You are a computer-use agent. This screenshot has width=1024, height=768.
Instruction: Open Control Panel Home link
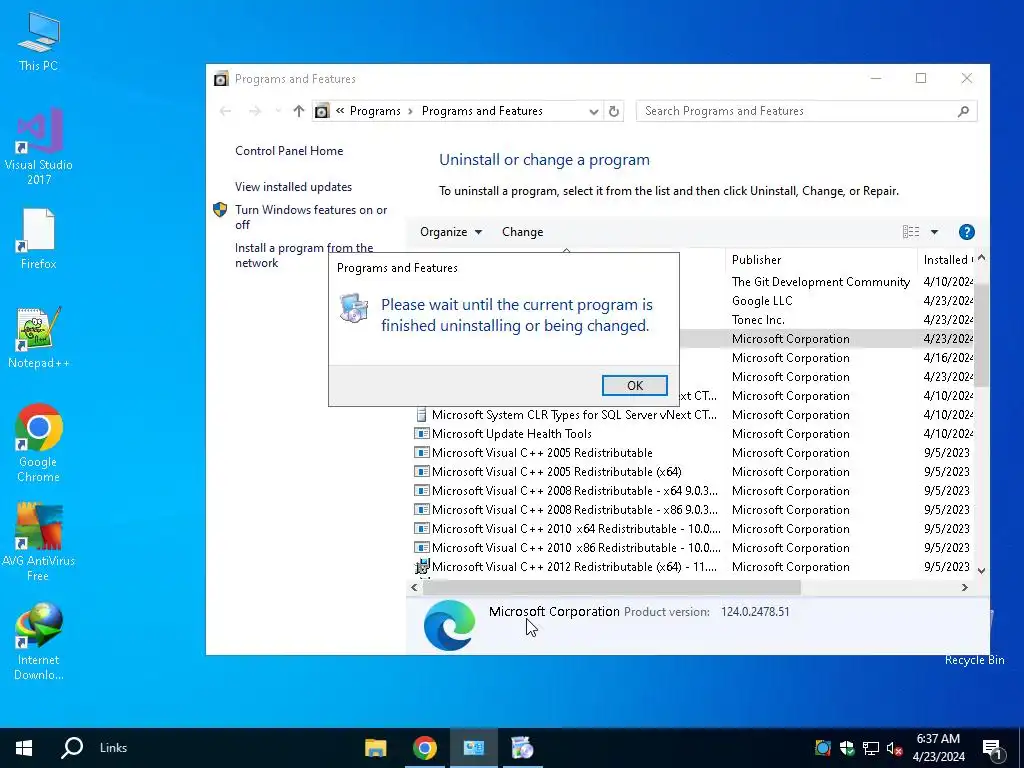289,151
